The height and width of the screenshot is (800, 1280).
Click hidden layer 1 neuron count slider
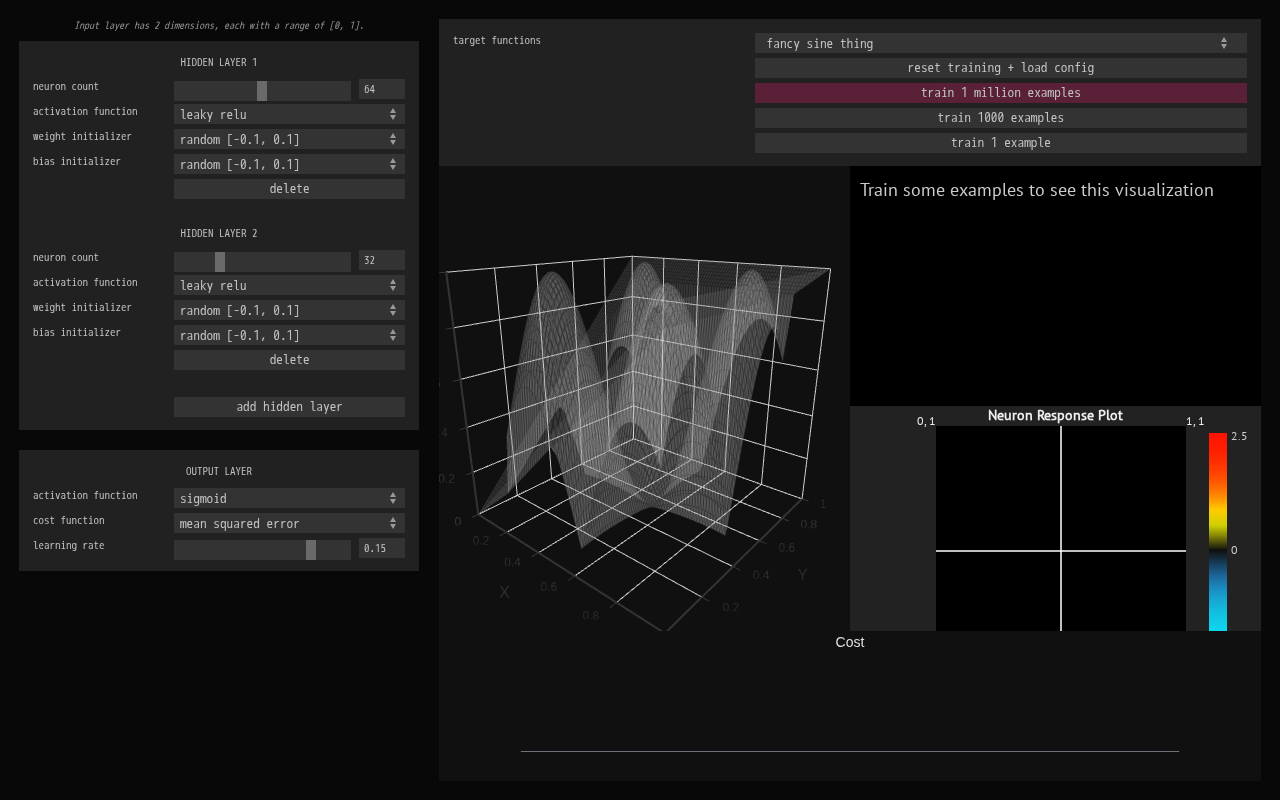point(262,91)
